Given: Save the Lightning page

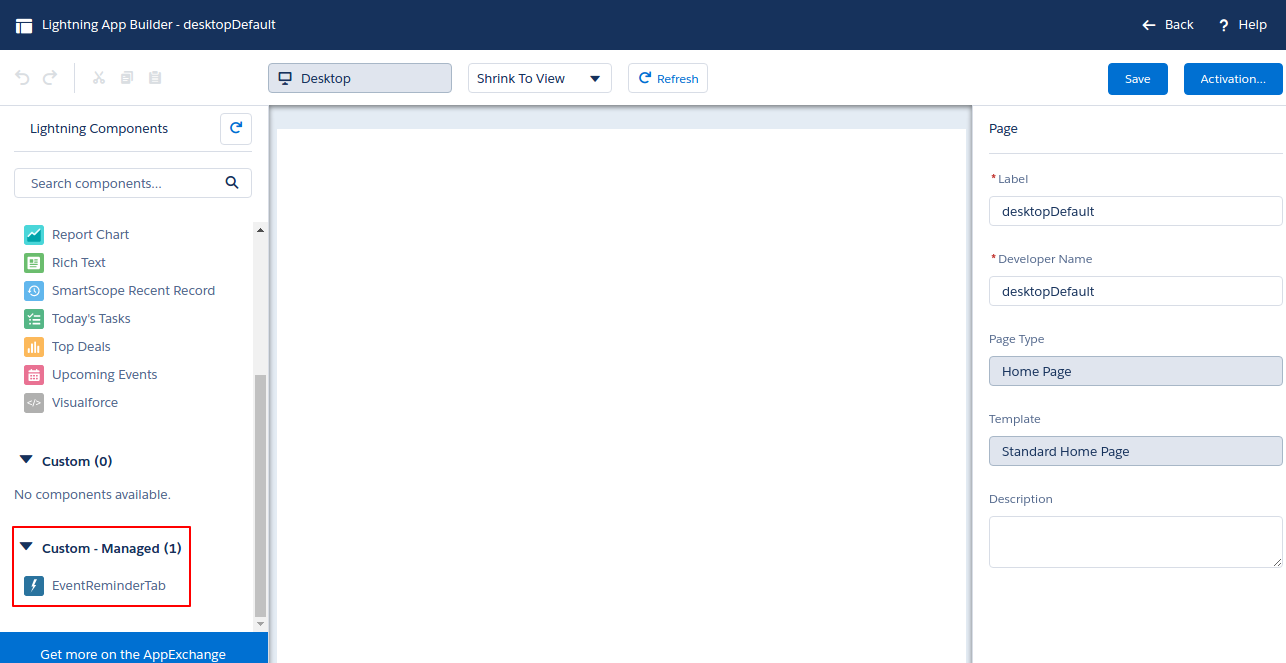Looking at the screenshot, I should click(x=1137, y=79).
